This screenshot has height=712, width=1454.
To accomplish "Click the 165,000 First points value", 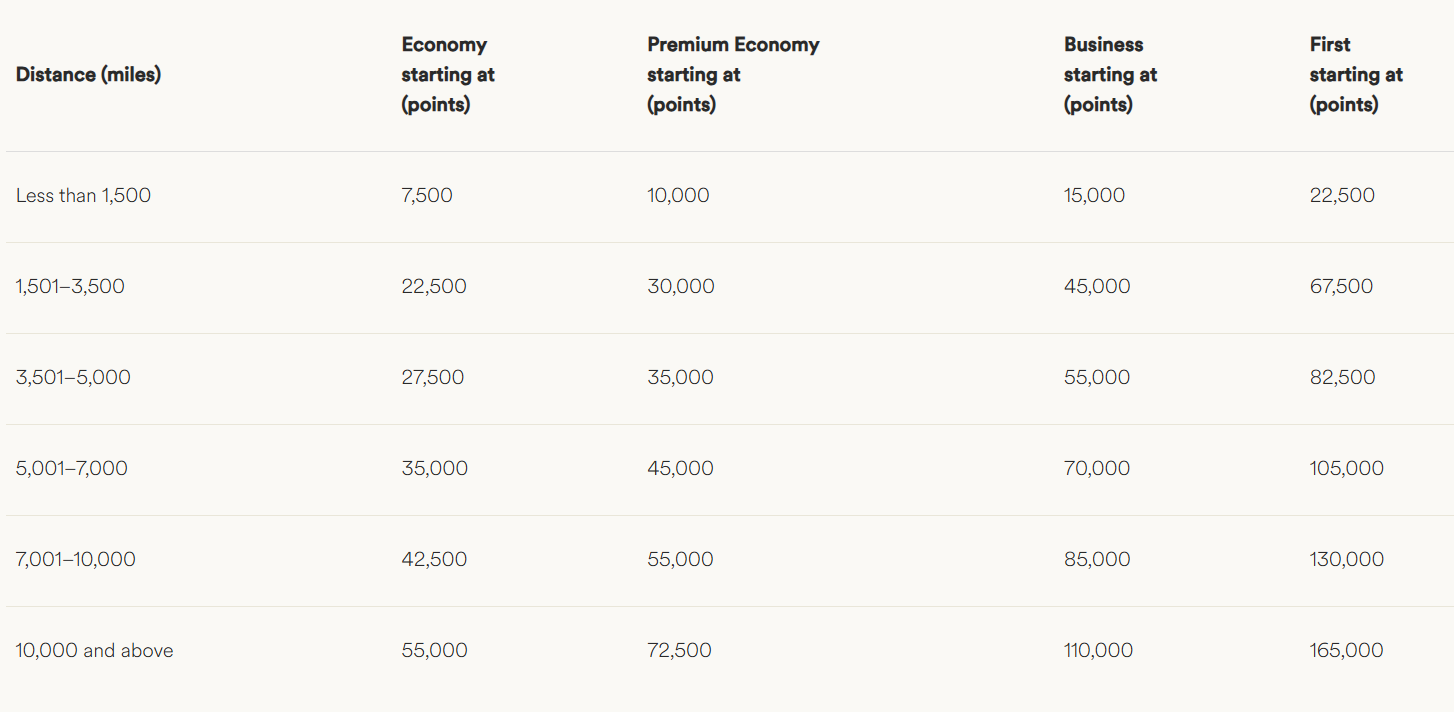I will click(x=1346, y=651).
